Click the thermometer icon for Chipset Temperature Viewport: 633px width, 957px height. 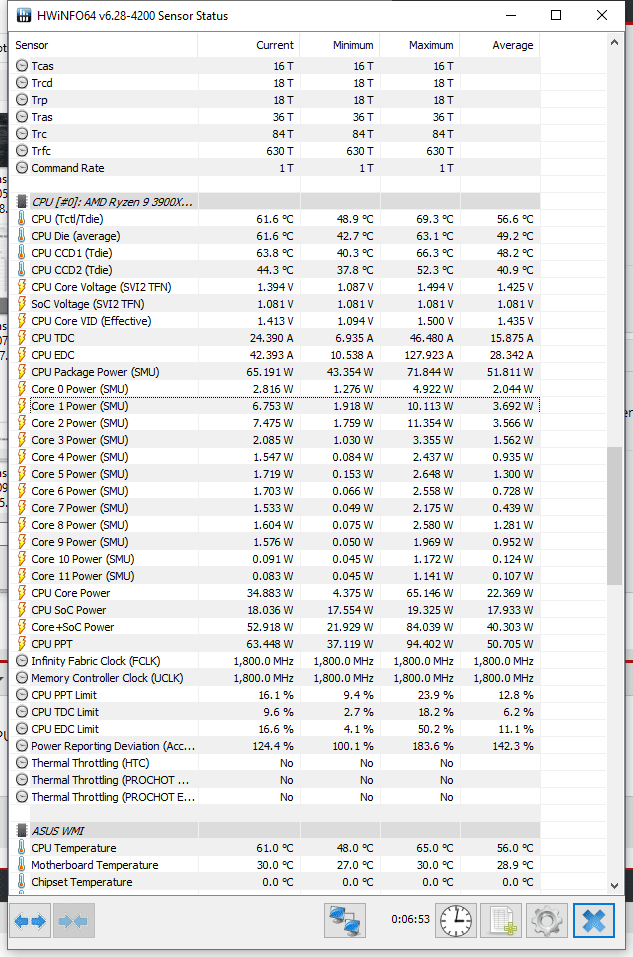[x=21, y=882]
